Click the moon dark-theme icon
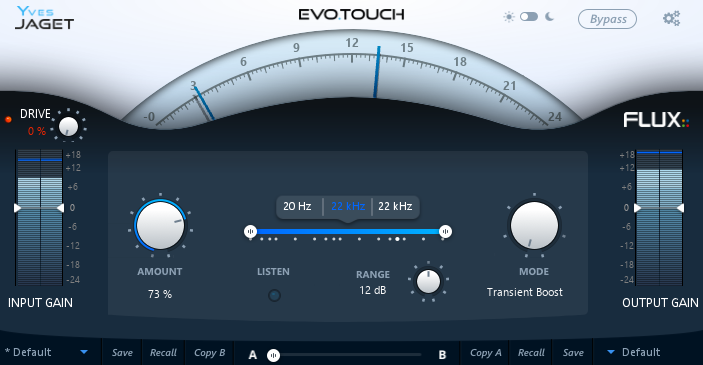Image resolution: width=703 pixels, height=365 pixels. (549, 17)
